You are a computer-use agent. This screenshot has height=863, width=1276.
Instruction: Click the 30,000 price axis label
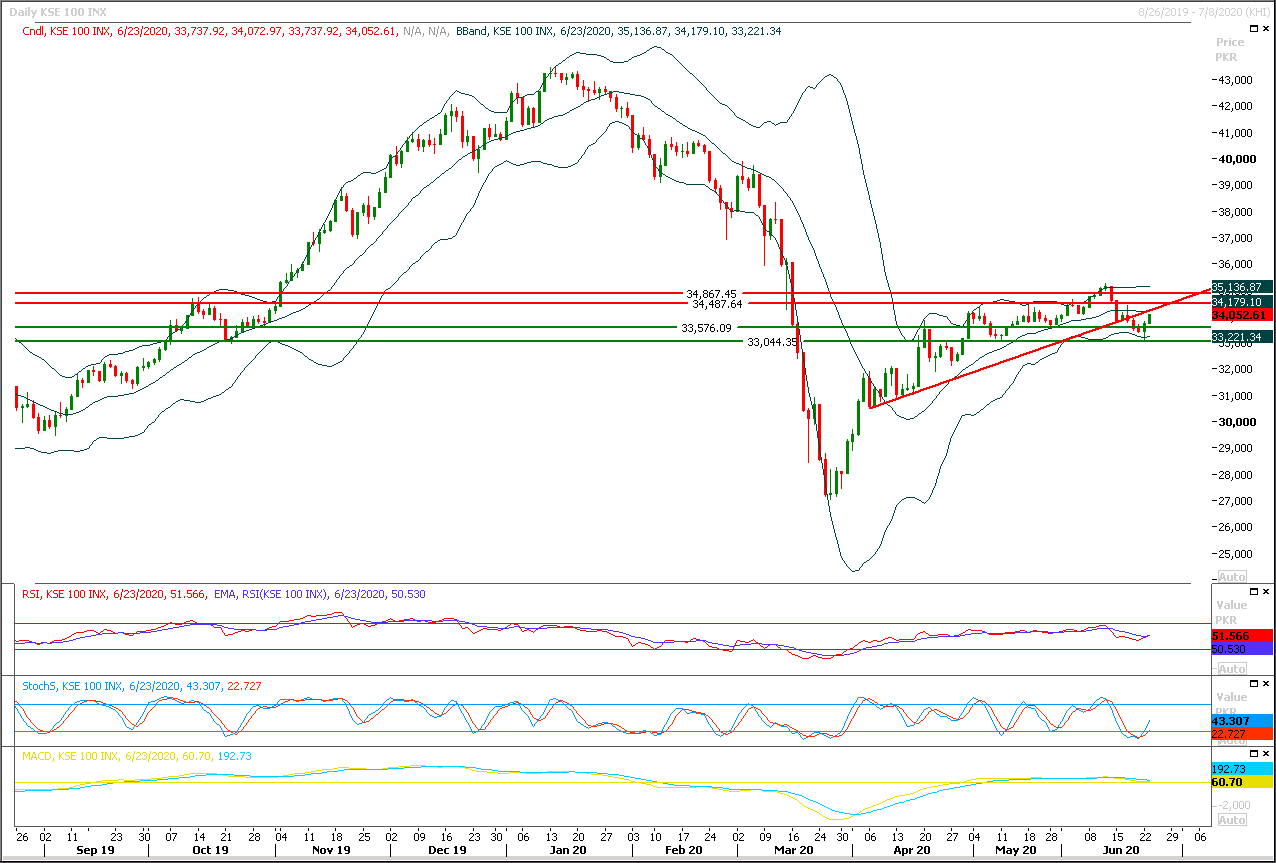click(x=1236, y=422)
